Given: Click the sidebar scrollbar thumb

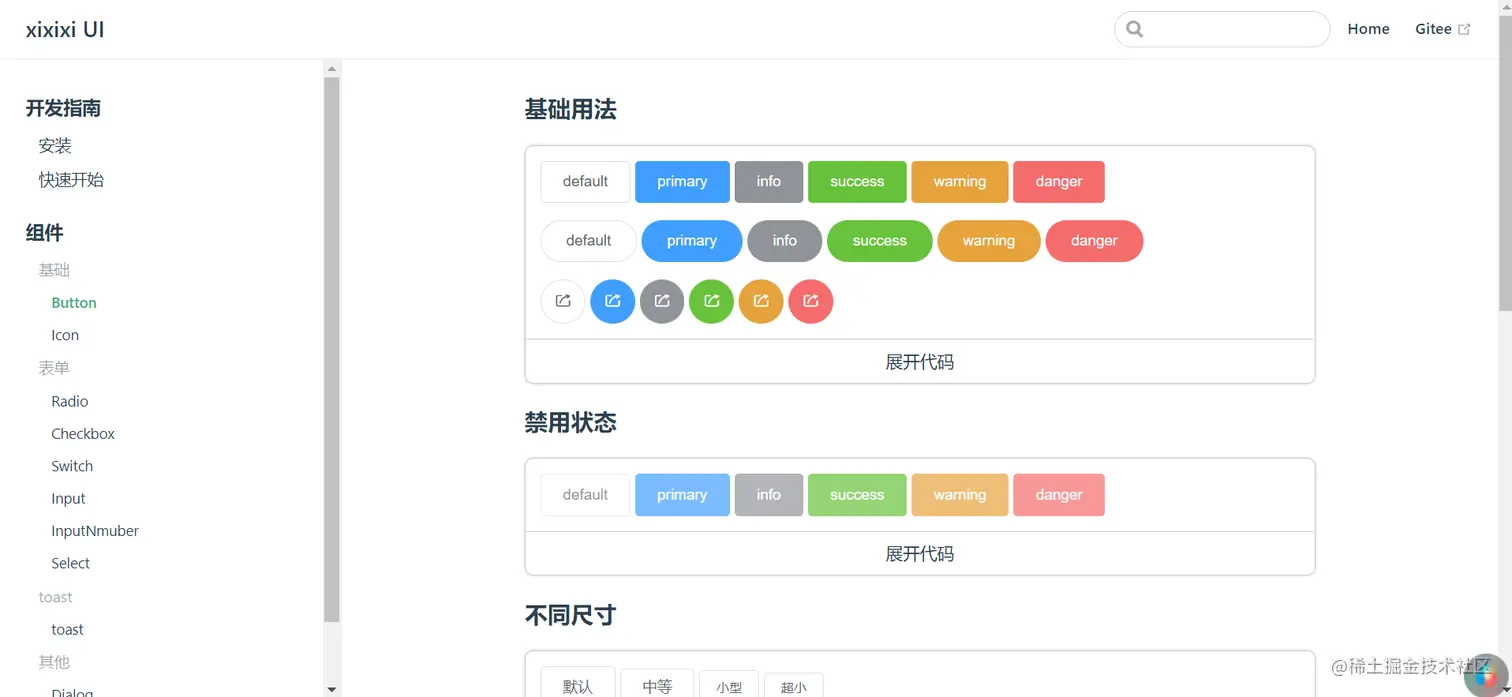Looking at the screenshot, I should click(x=332, y=350).
